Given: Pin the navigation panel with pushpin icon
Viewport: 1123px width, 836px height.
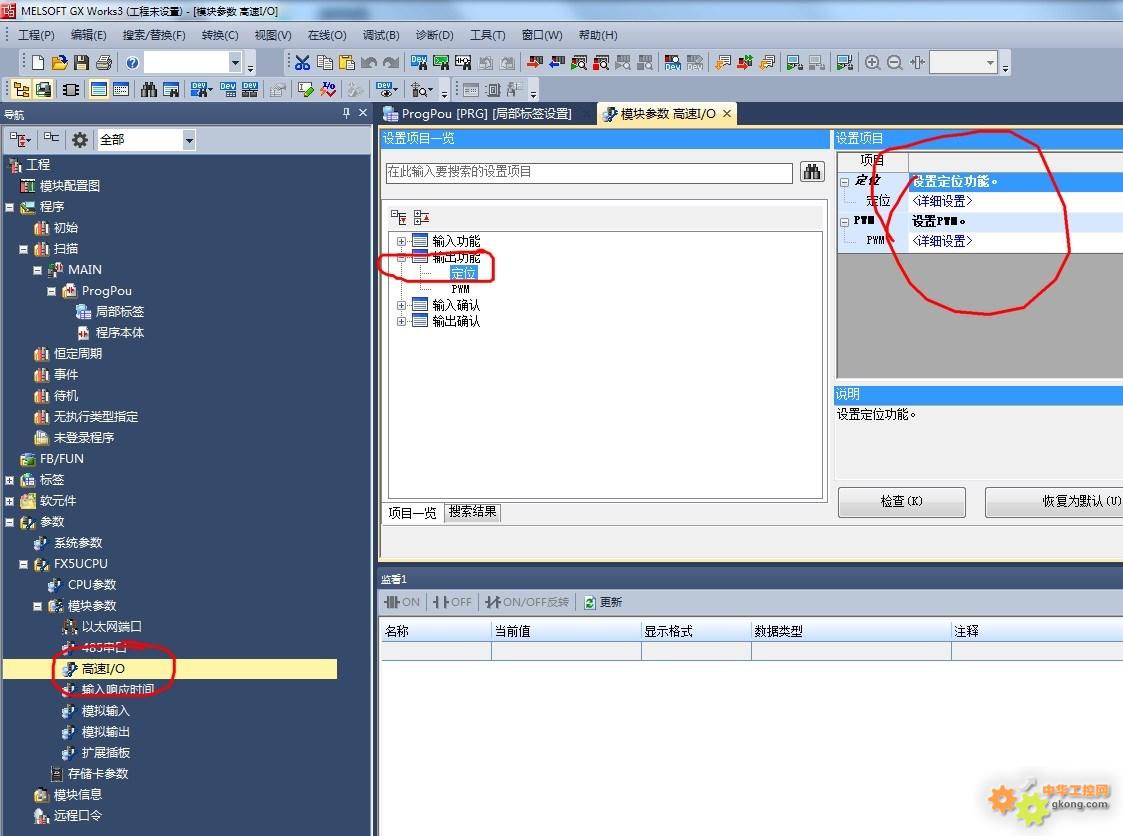Looking at the screenshot, I should pyautogui.click(x=347, y=113).
